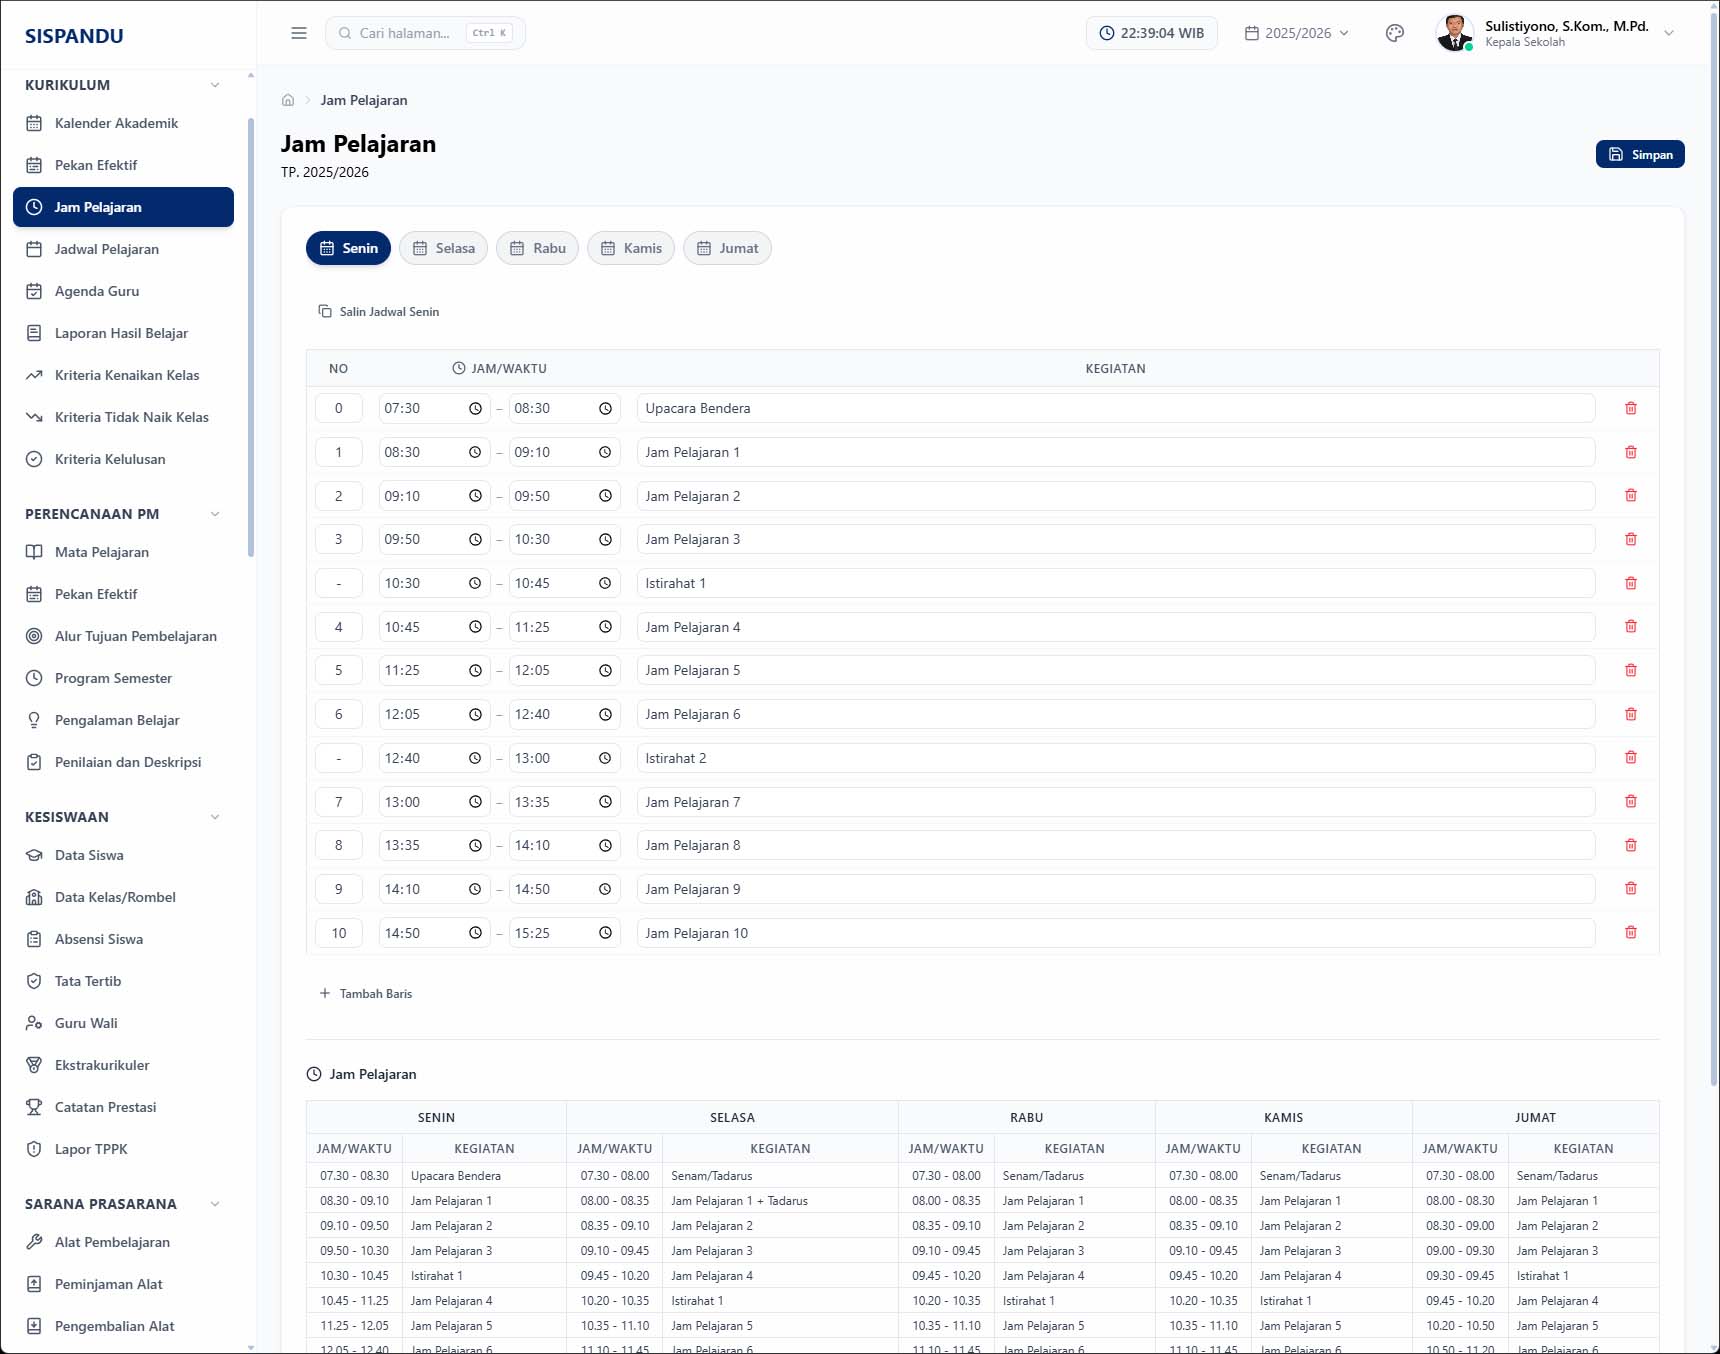Switch to the Jumat tab
Image resolution: width=1720 pixels, height=1354 pixels.
coord(727,248)
